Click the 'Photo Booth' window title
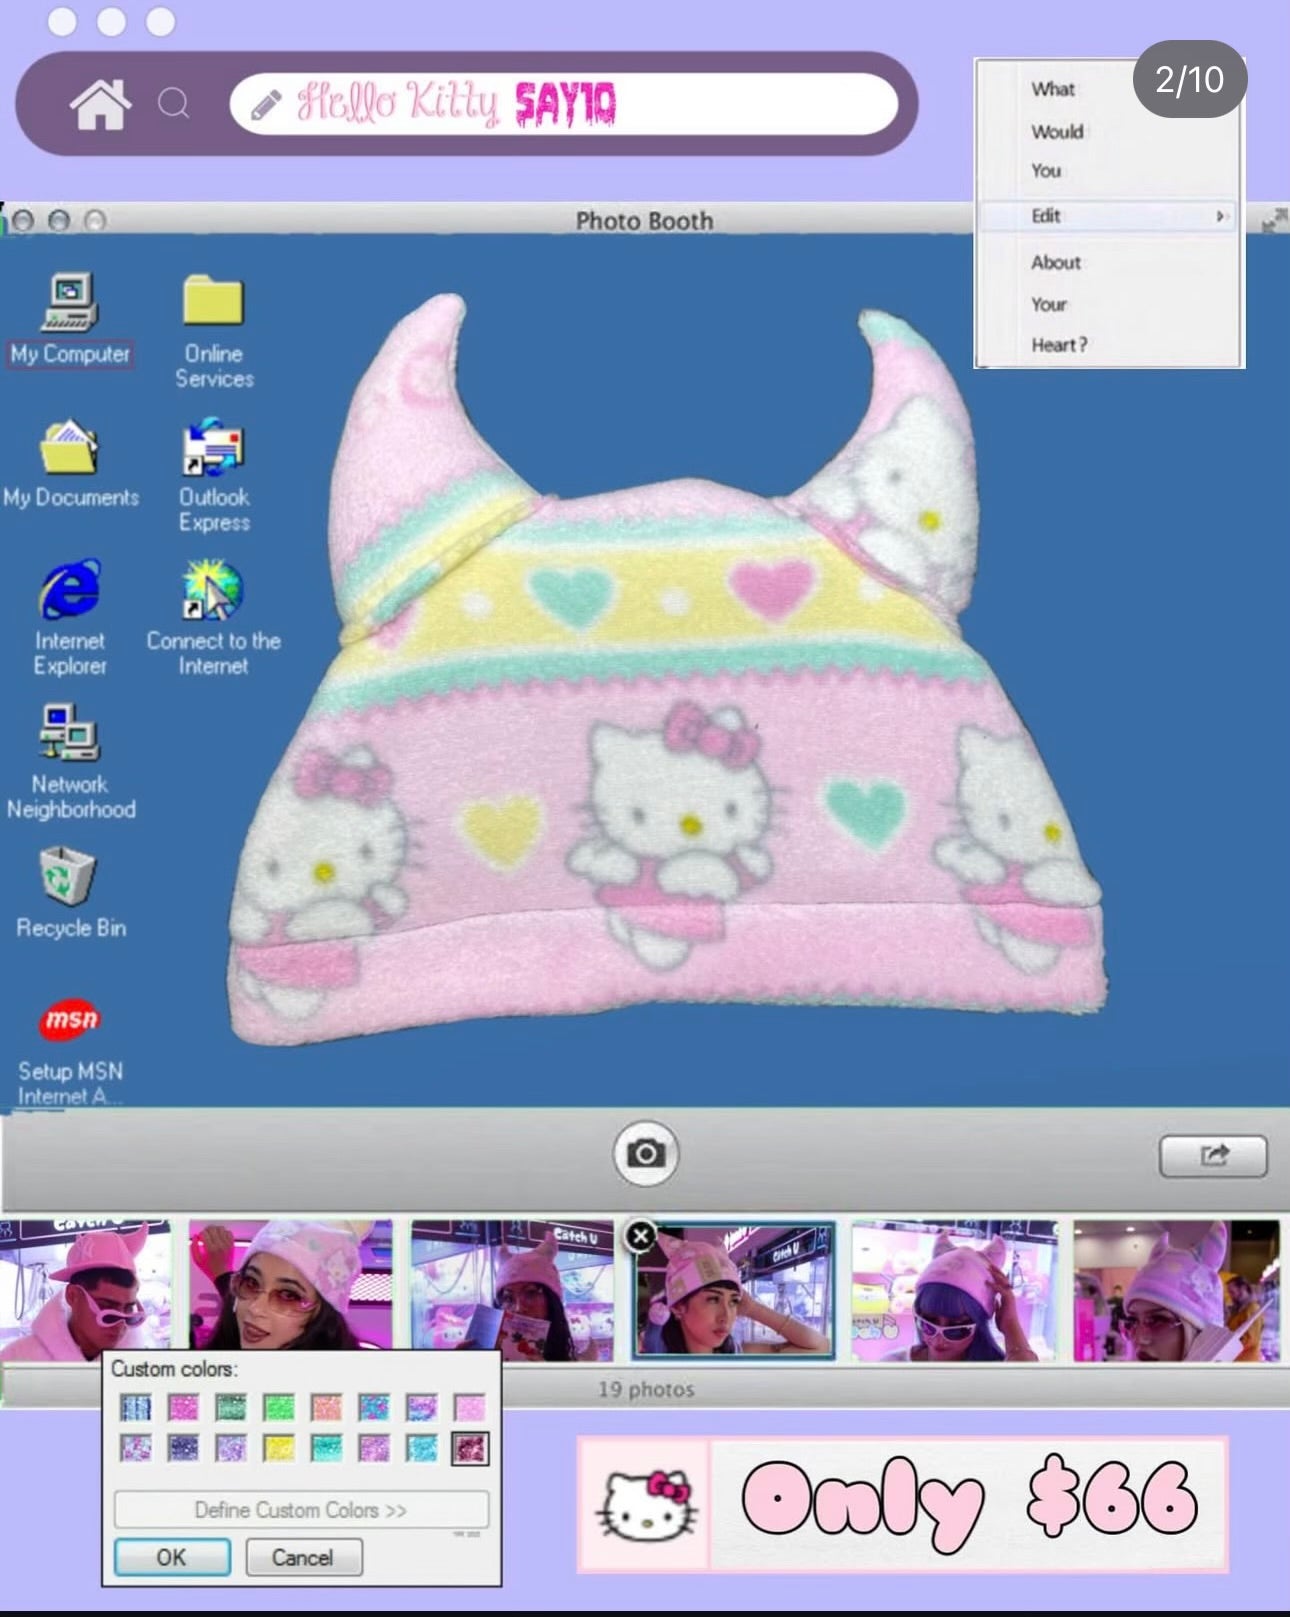Image resolution: width=1290 pixels, height=1617 pixels. [x=644, y=220]
